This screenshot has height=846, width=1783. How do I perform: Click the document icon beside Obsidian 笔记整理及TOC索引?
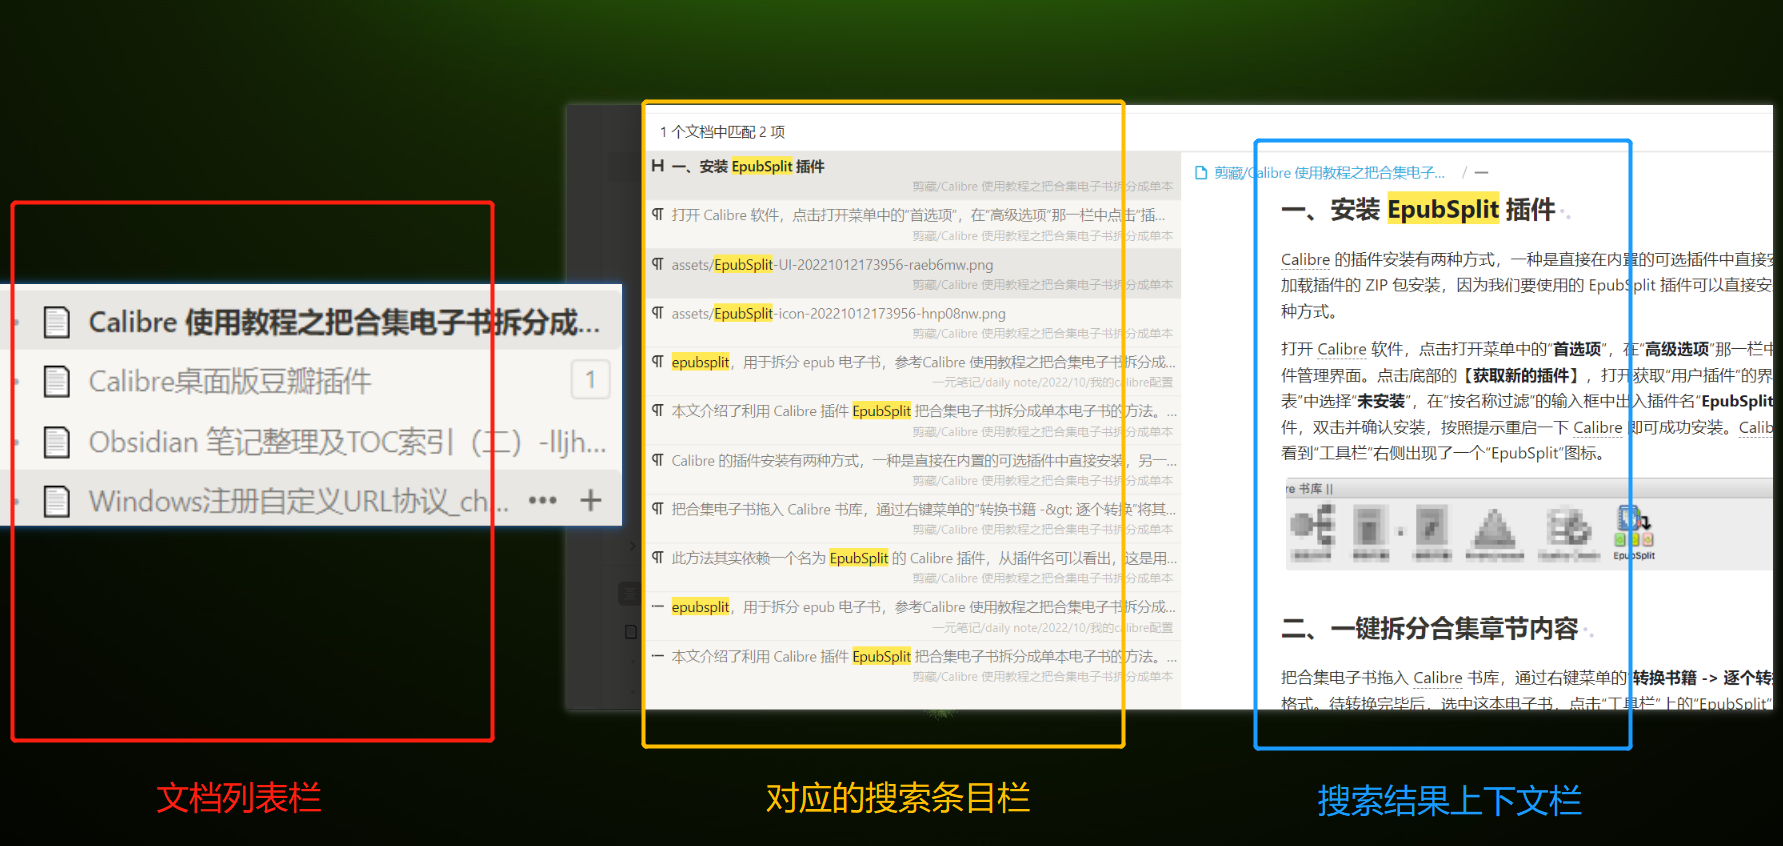click(57, 441)
